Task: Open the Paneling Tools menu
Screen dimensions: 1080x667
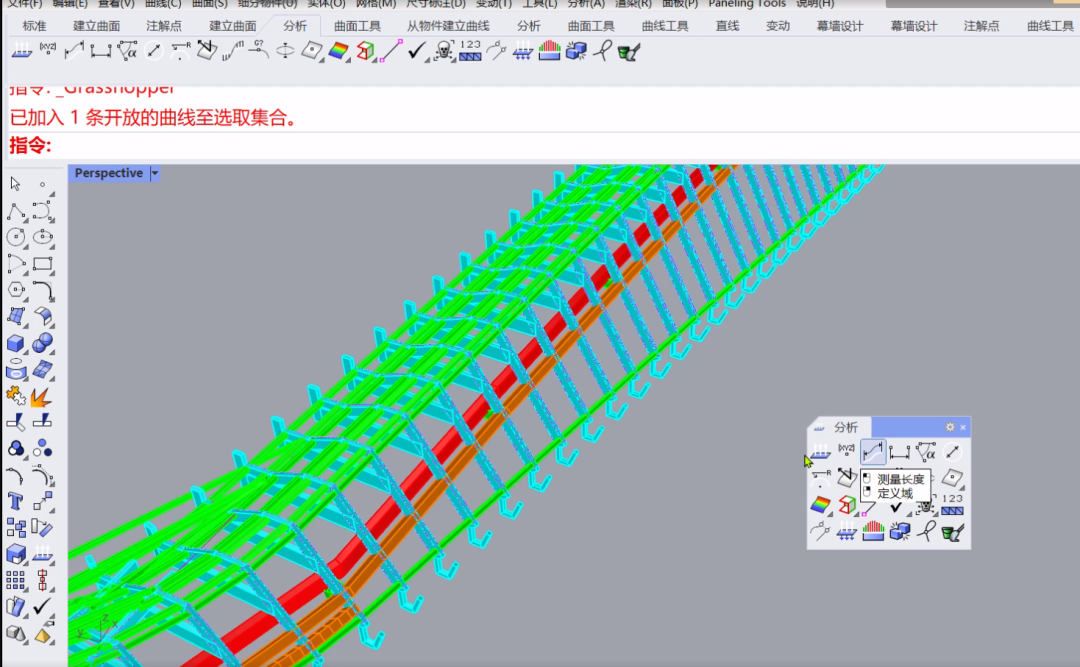Action: (747, 4)
